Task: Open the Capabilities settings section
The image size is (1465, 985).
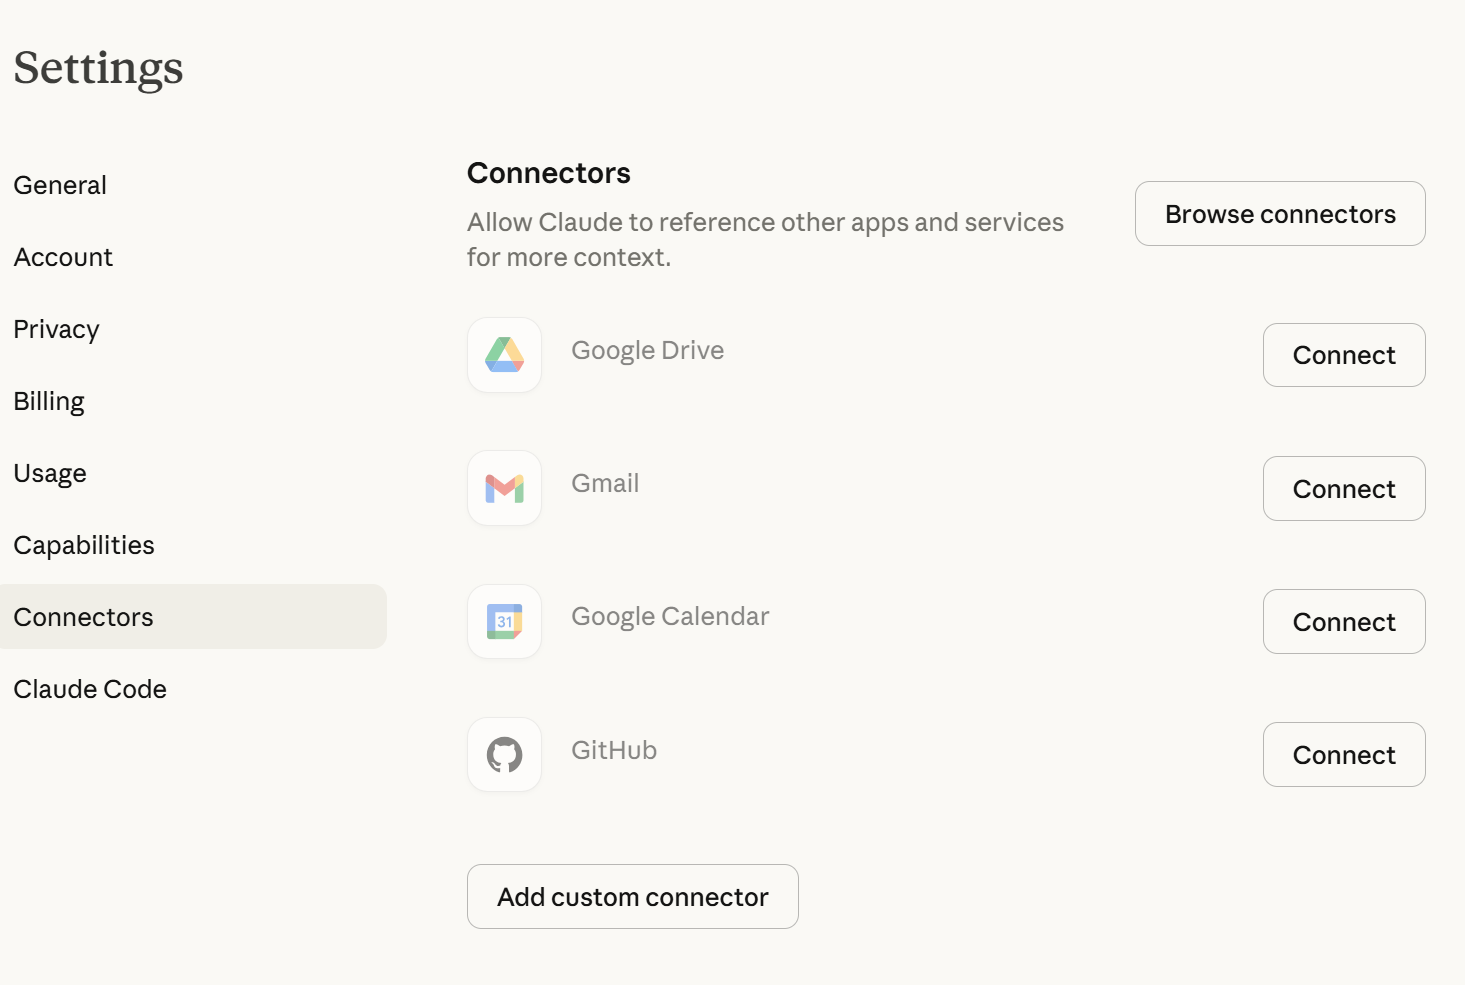Action: [x=84, y=545]
